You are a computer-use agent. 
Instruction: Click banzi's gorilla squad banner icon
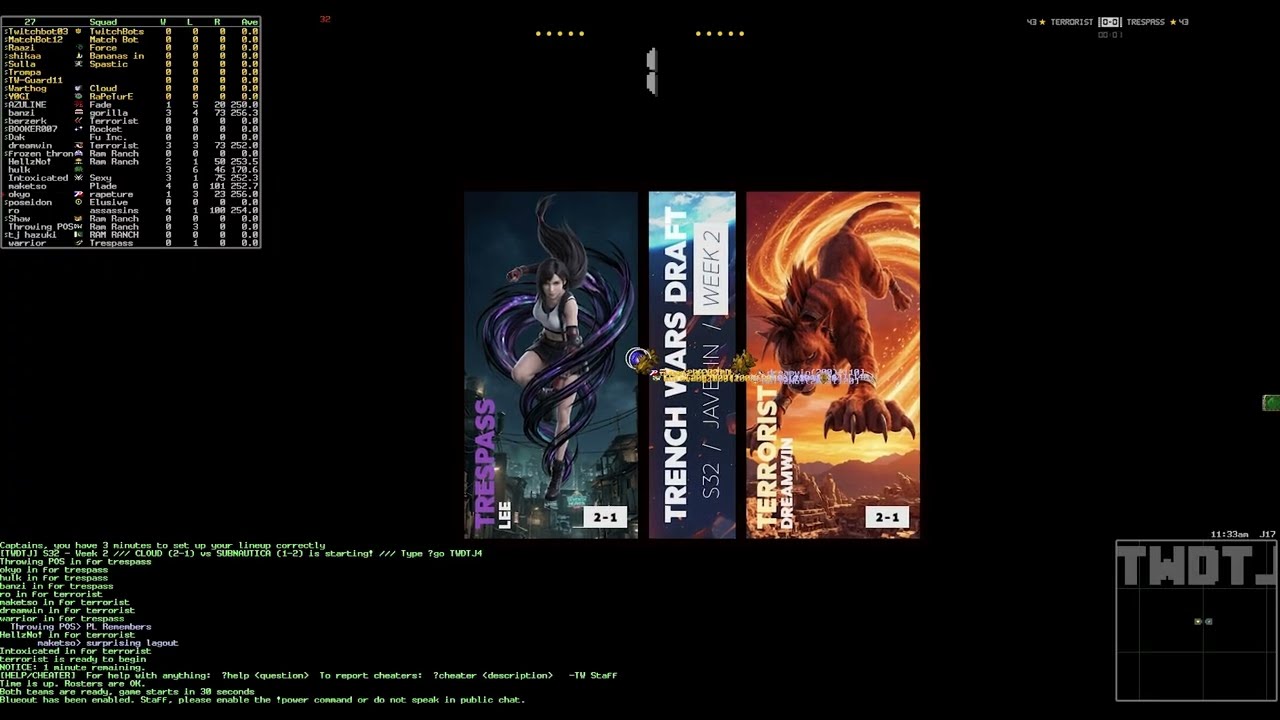point(78,113)
